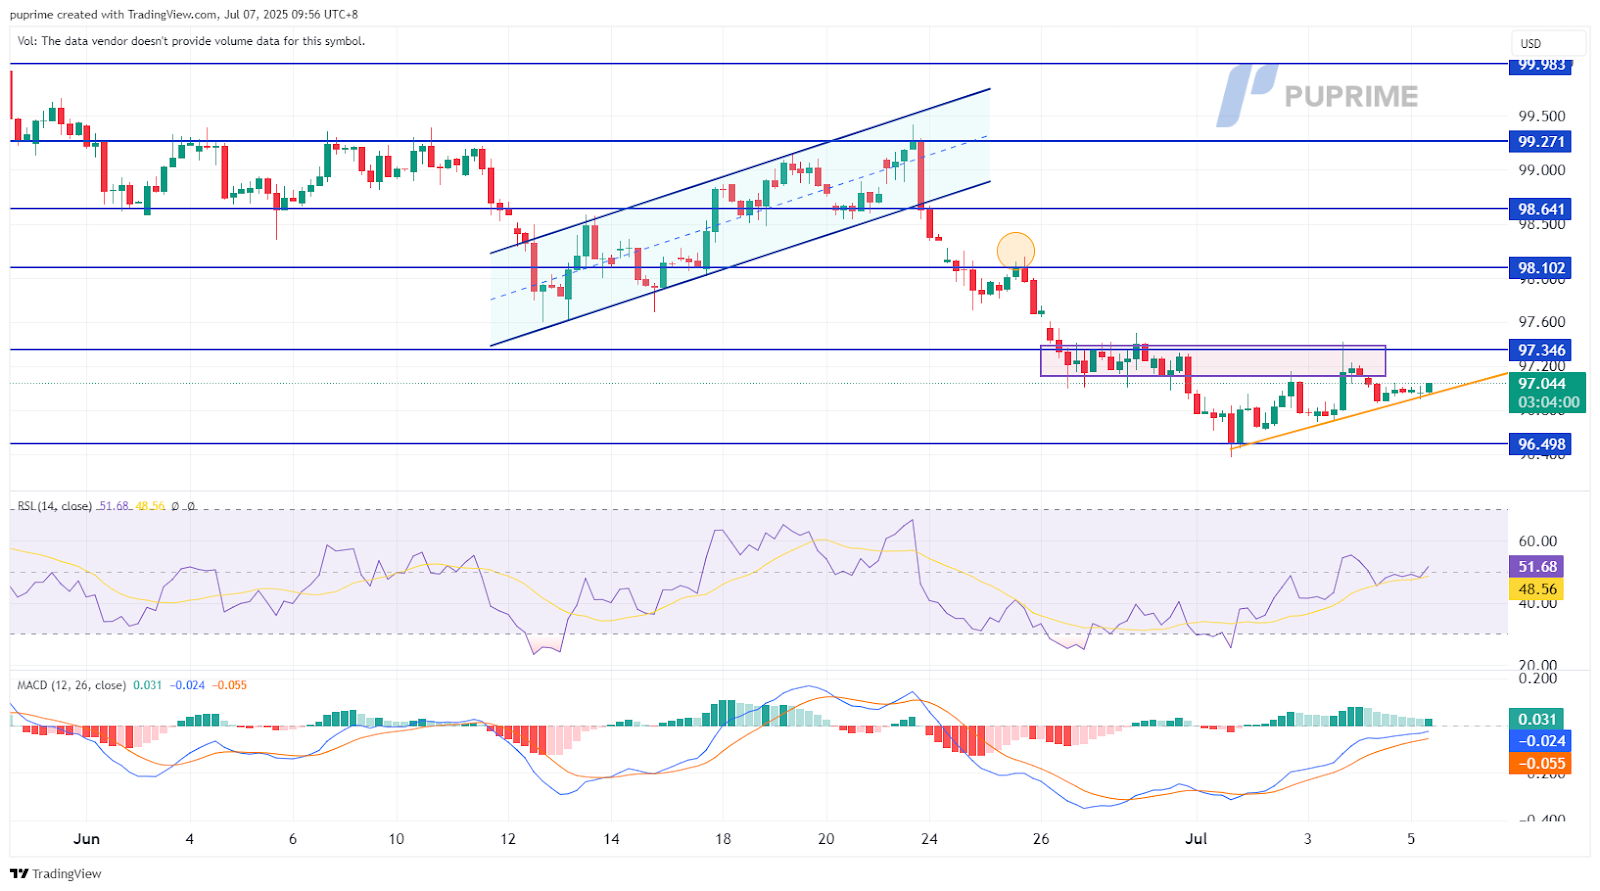Select the 99.983 horizontal line price label
This screenshot has width=1600, height=891.
click(1540, 65)
